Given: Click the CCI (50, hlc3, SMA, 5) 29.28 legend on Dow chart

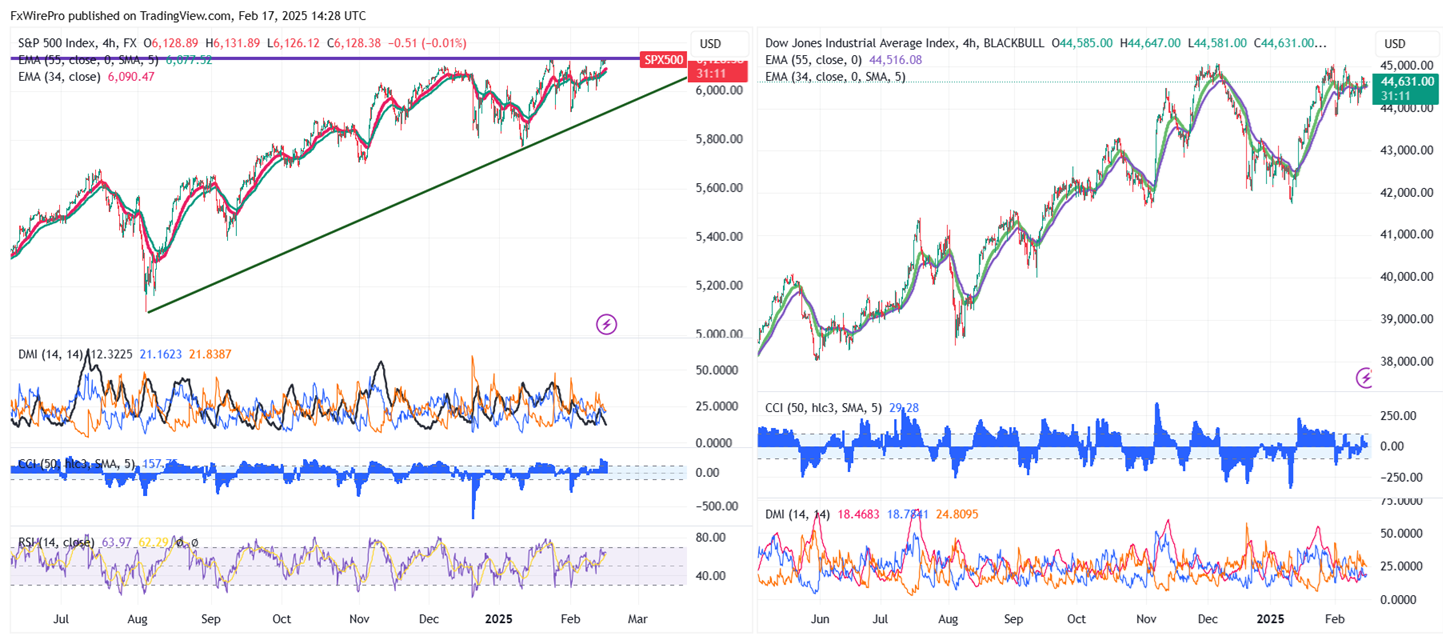Looking at the screenshot, I should (842, 407).
